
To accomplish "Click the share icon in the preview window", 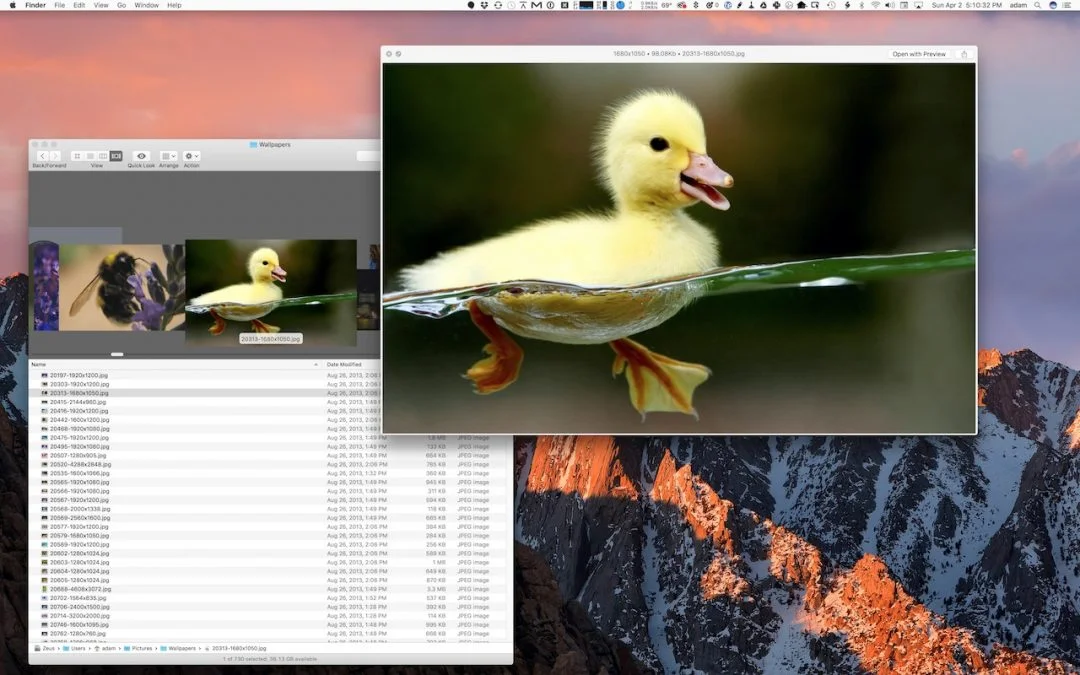I will coord(964,54).
